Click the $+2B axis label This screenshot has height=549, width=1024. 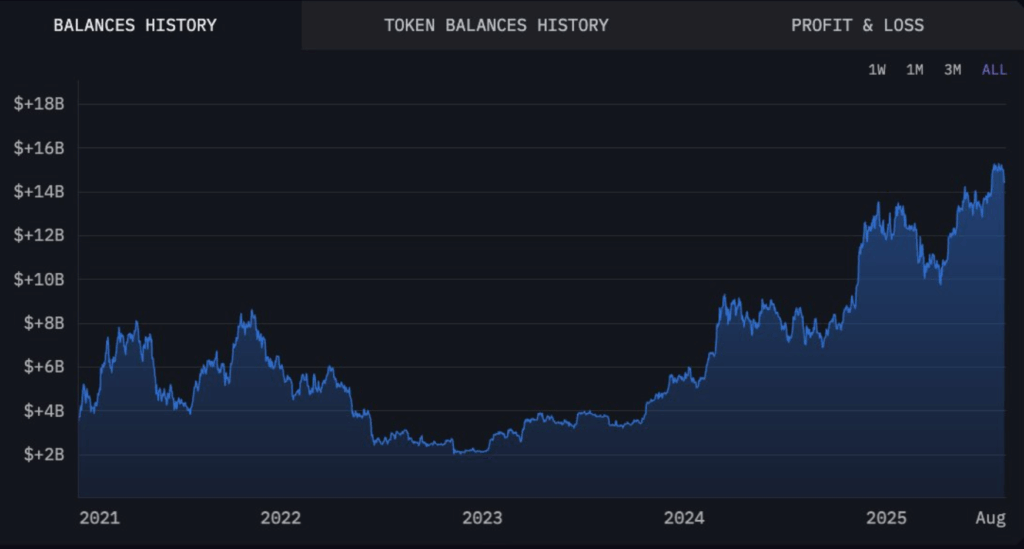(44, 454)
